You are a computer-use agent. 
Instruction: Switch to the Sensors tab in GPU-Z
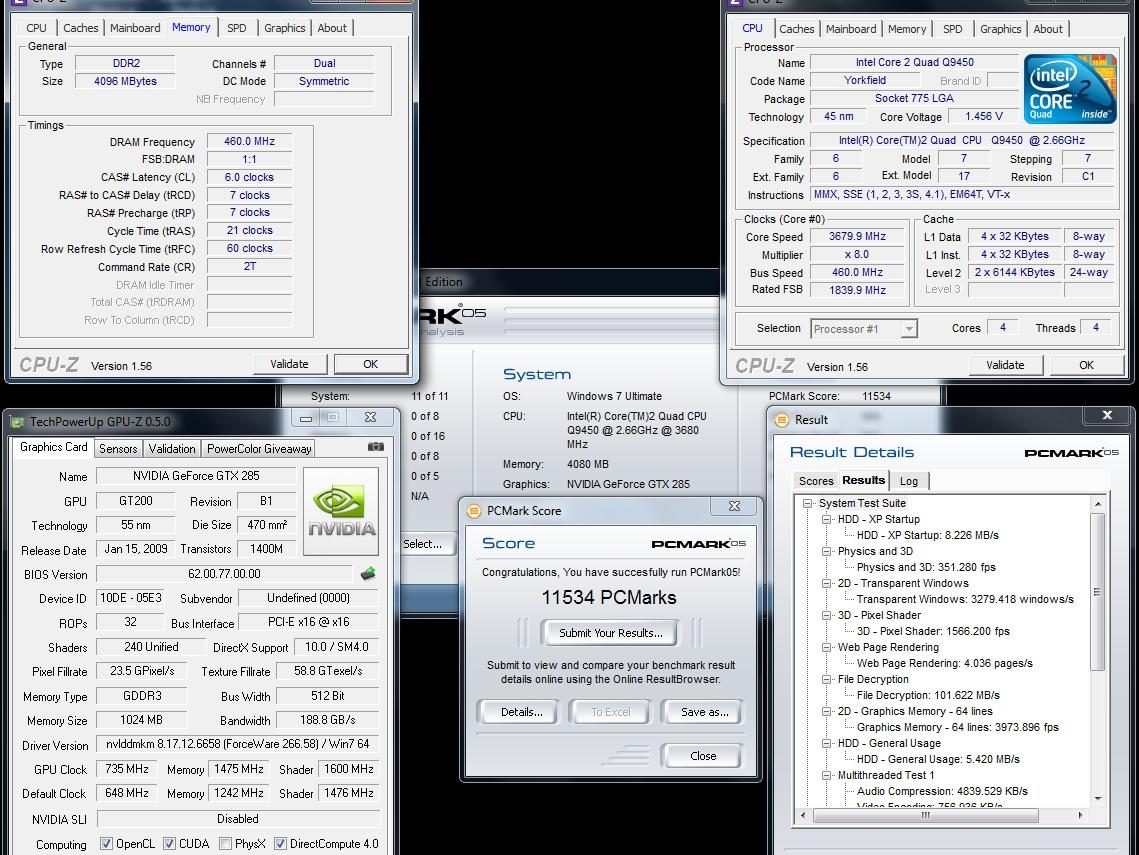[118, 449]
